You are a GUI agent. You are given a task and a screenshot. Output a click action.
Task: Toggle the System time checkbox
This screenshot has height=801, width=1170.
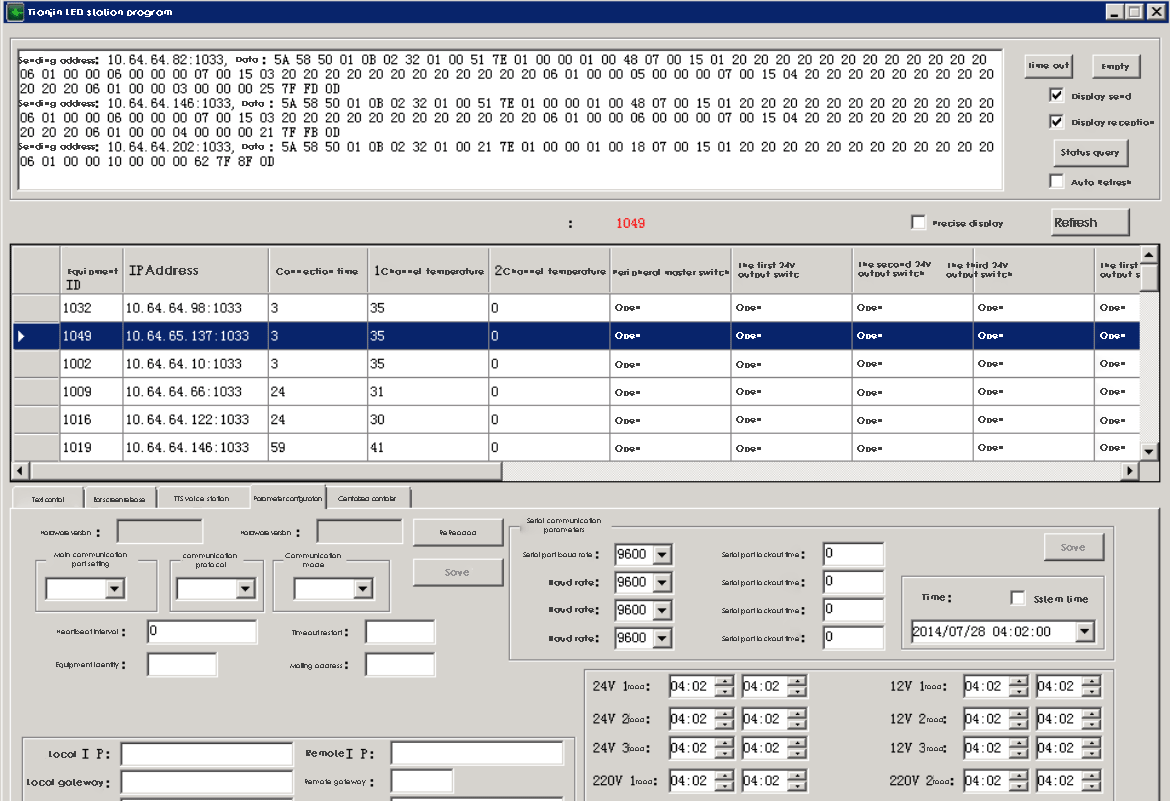point(1018,598)
